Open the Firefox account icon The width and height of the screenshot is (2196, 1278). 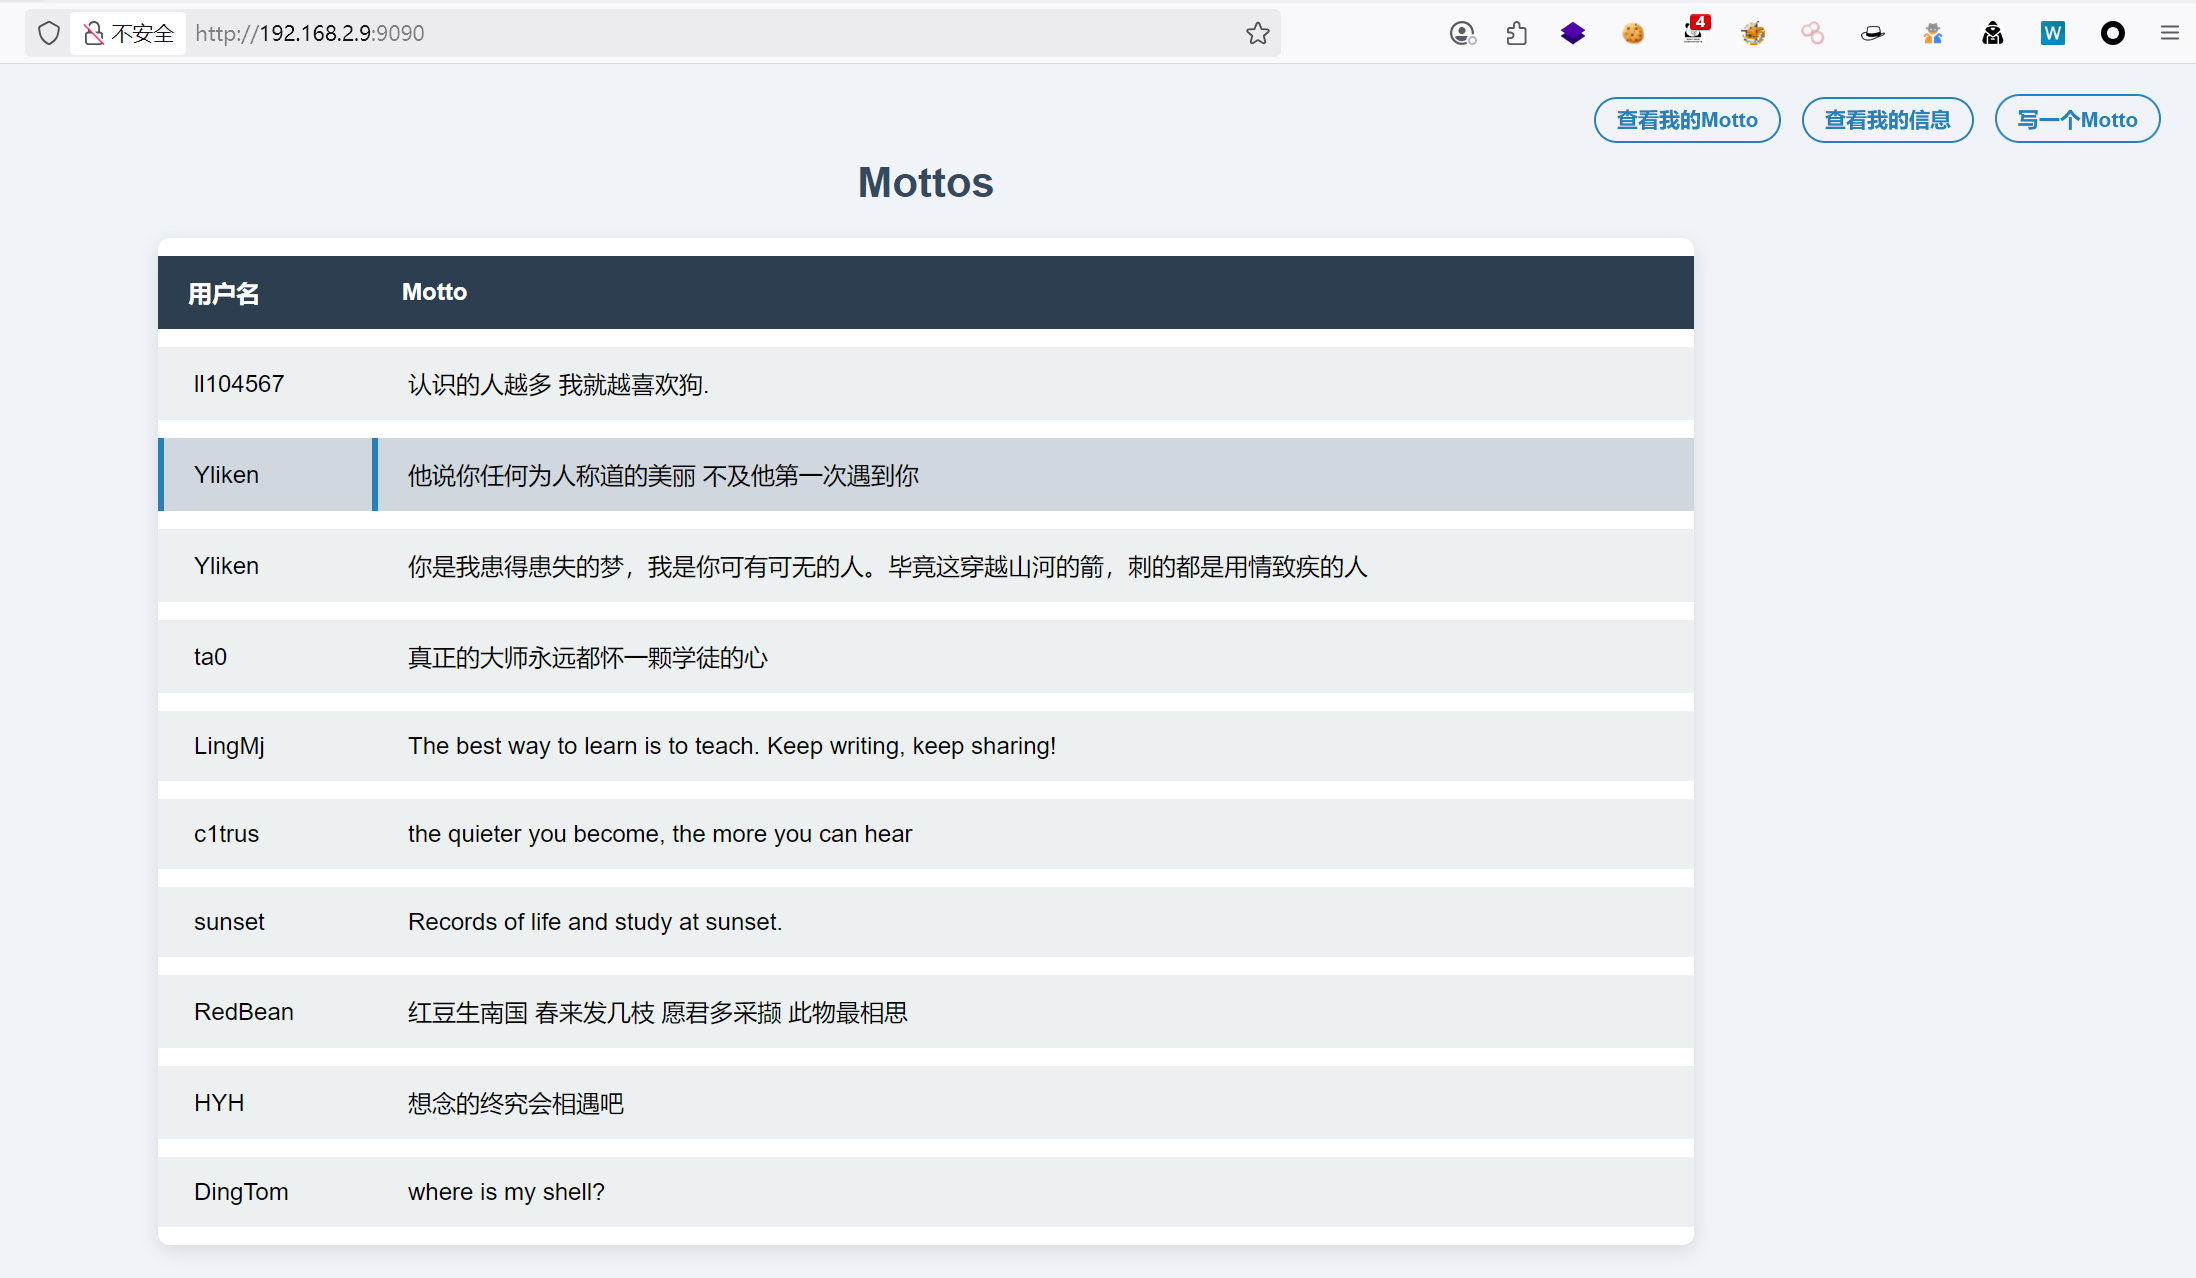[x=1462, y=34]
